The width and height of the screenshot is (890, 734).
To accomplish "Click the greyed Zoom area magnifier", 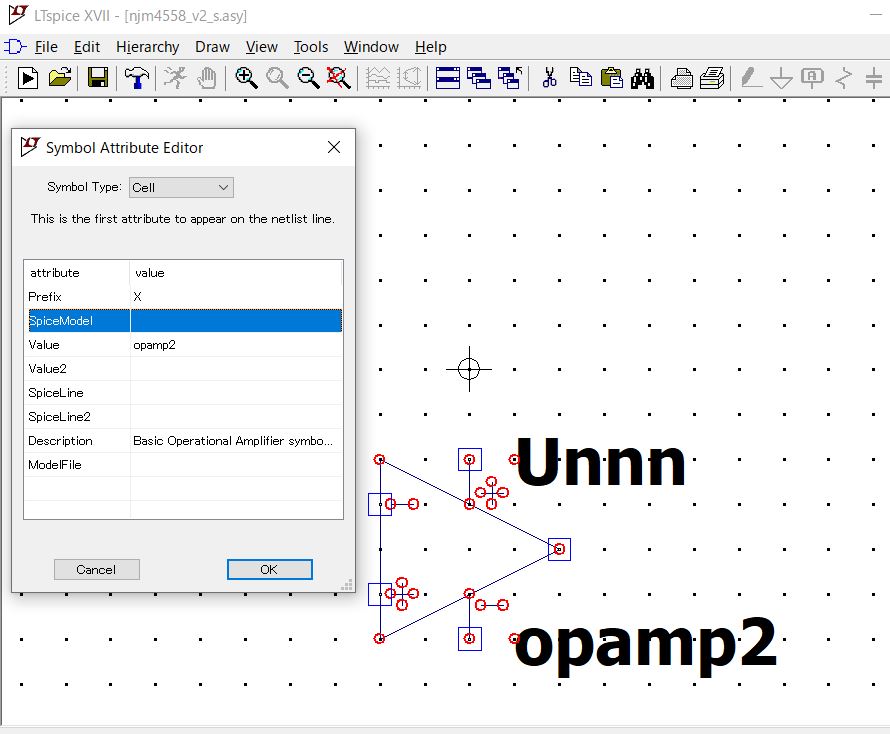I will [x=277, y=78].
